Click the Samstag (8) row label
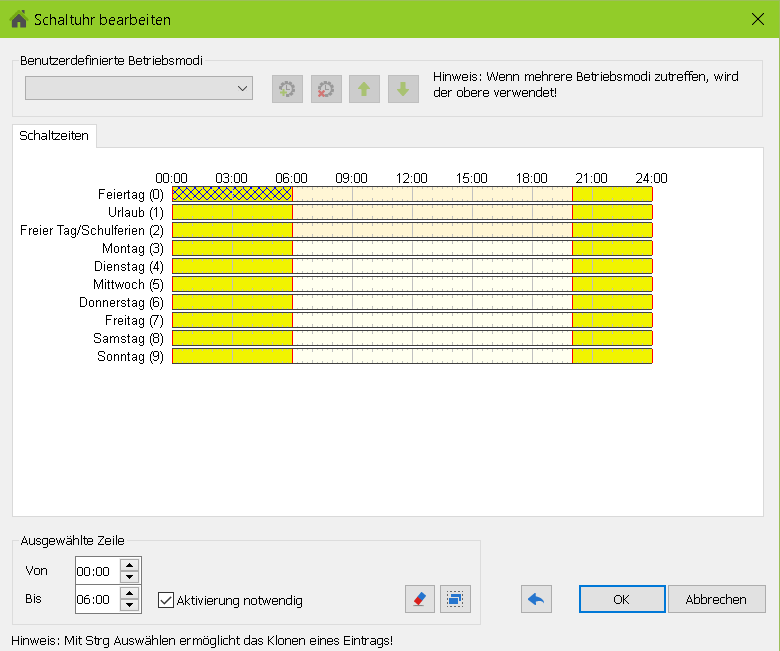The image size is (780, 651). [128, 338]
